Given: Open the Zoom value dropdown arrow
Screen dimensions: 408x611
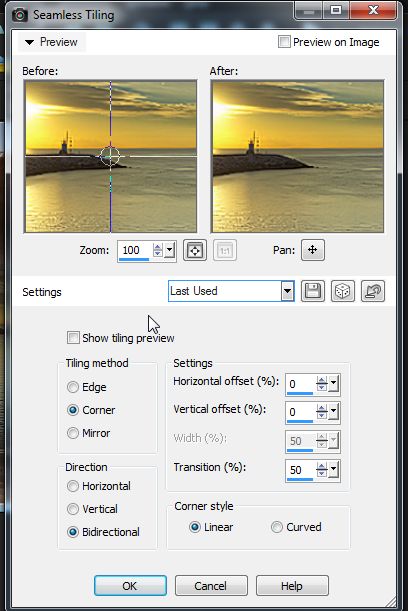Looking at the screenshot, I should coord(170,250).
